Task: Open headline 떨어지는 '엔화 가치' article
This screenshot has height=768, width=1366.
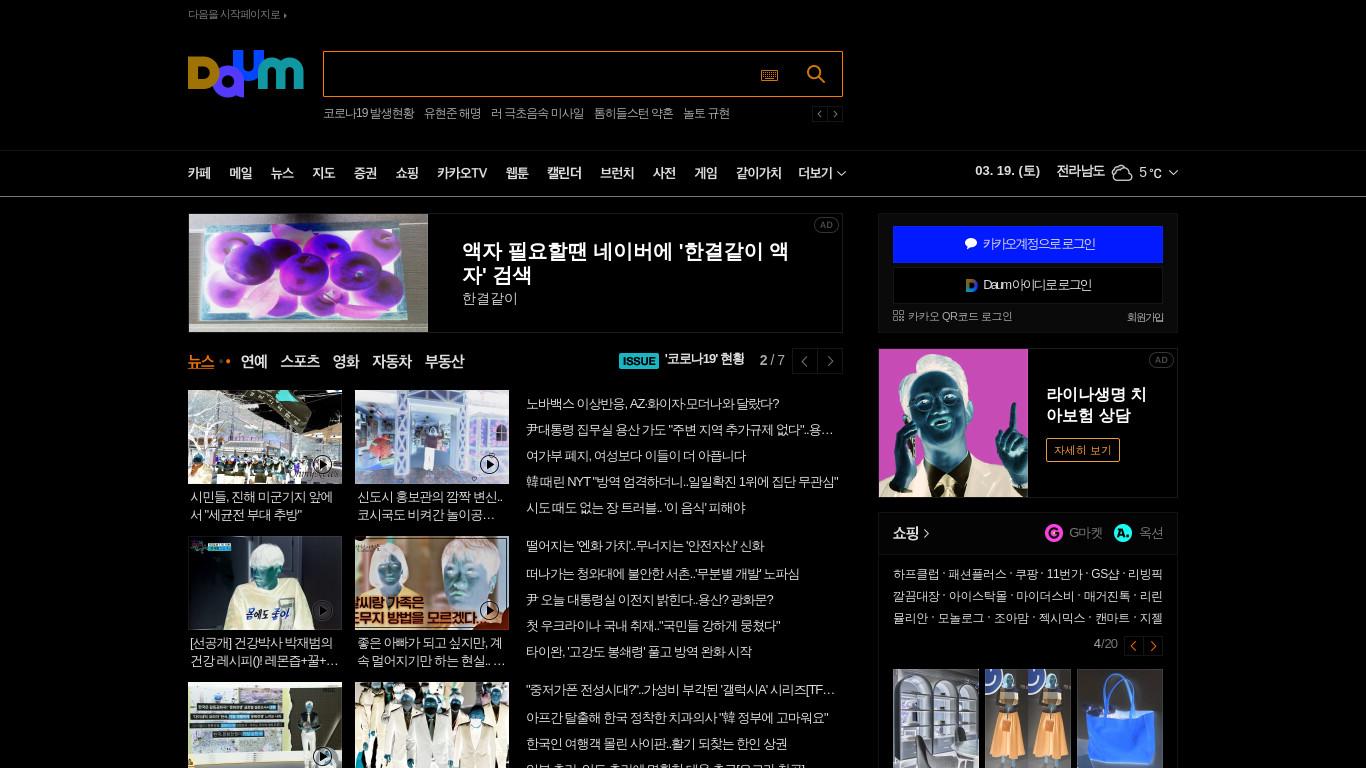Action: [645, 546]
